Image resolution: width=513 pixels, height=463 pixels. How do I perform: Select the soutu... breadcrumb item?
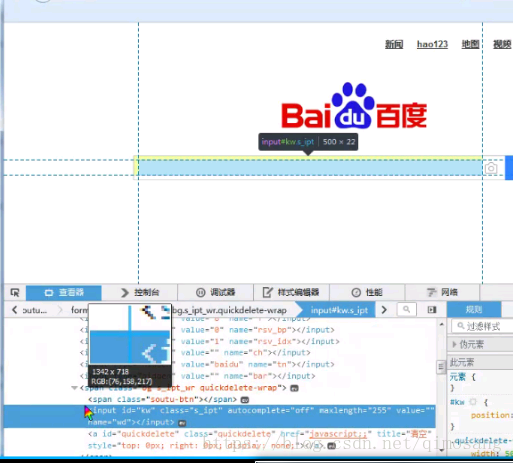point(34,310)
